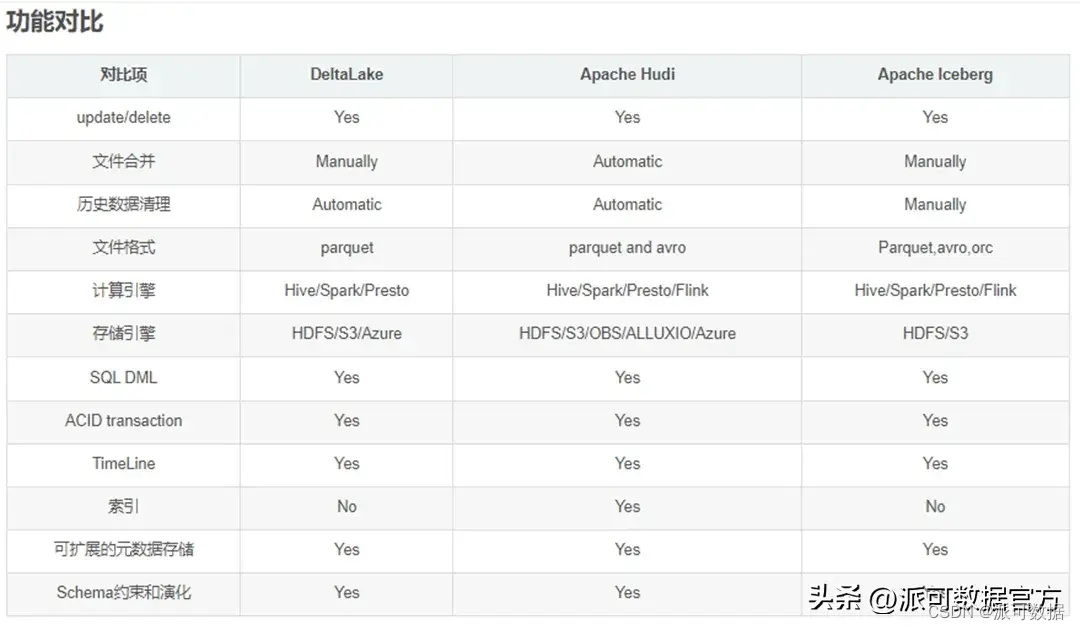Click the 索引 No cell under DeltaLake
Image resolution: width=1080 pixels, height=630 pixels.
pyautogui.click(x=346, y=507)
